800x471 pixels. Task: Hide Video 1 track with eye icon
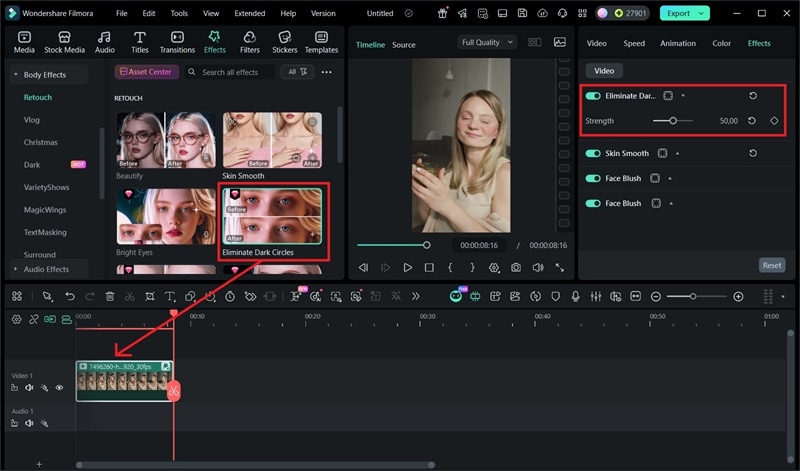coord(60,387)
